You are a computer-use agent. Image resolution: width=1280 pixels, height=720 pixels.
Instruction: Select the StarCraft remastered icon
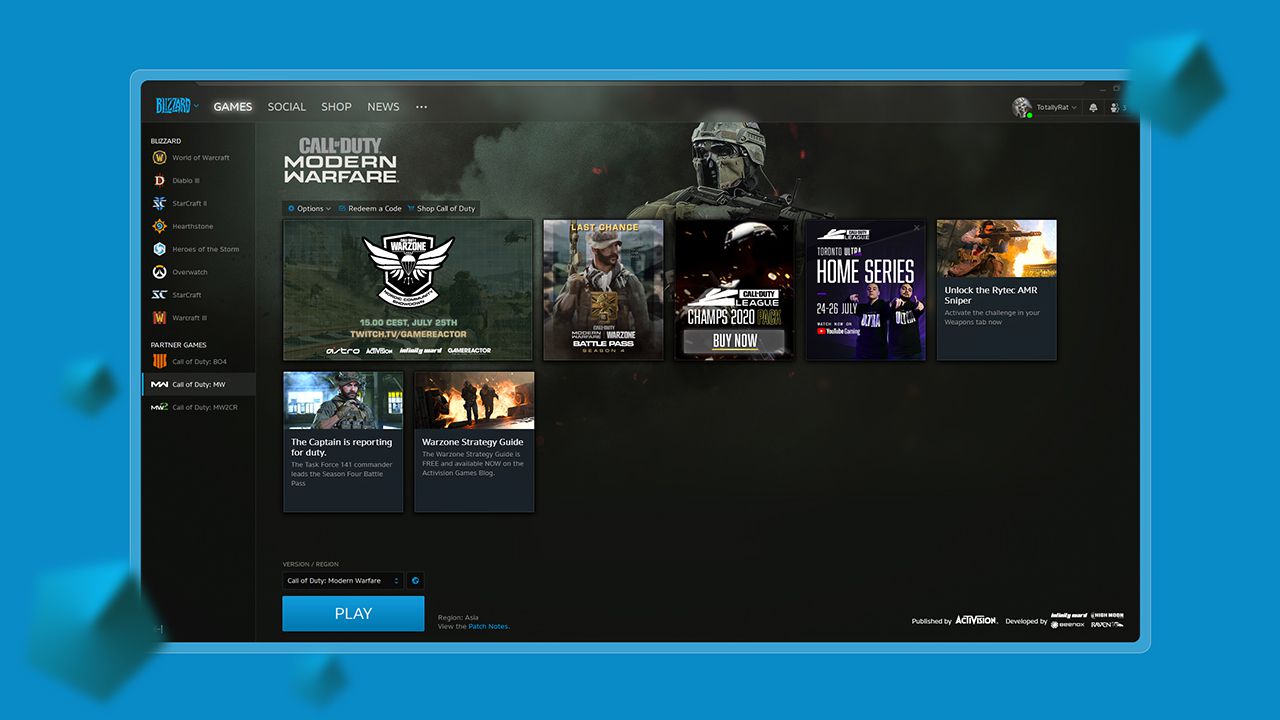point(159,295)
